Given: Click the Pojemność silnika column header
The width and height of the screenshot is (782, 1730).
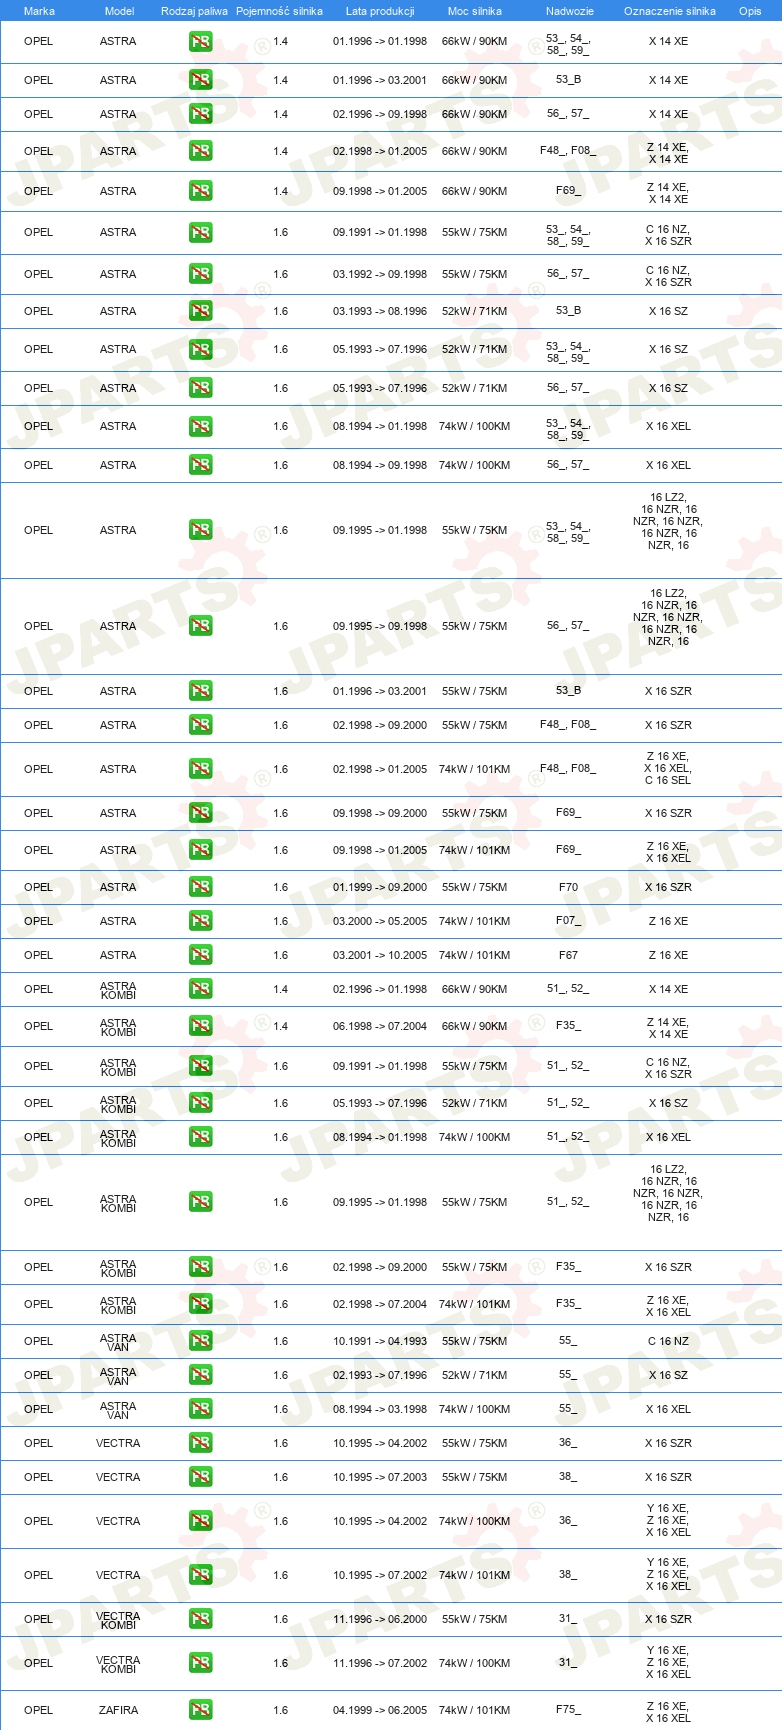Looking at the screenshot, I should [x=280, y=11].
